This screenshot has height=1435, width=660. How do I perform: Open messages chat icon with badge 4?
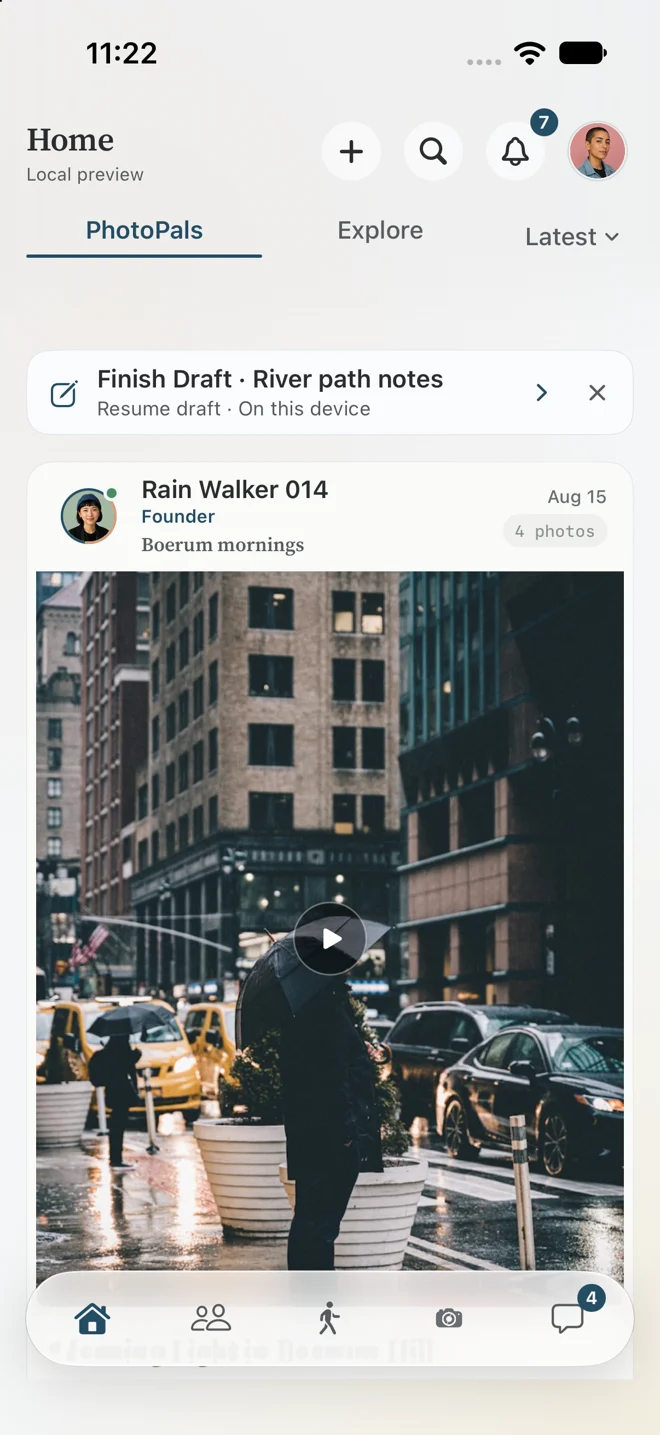(x=568, y=1319)
